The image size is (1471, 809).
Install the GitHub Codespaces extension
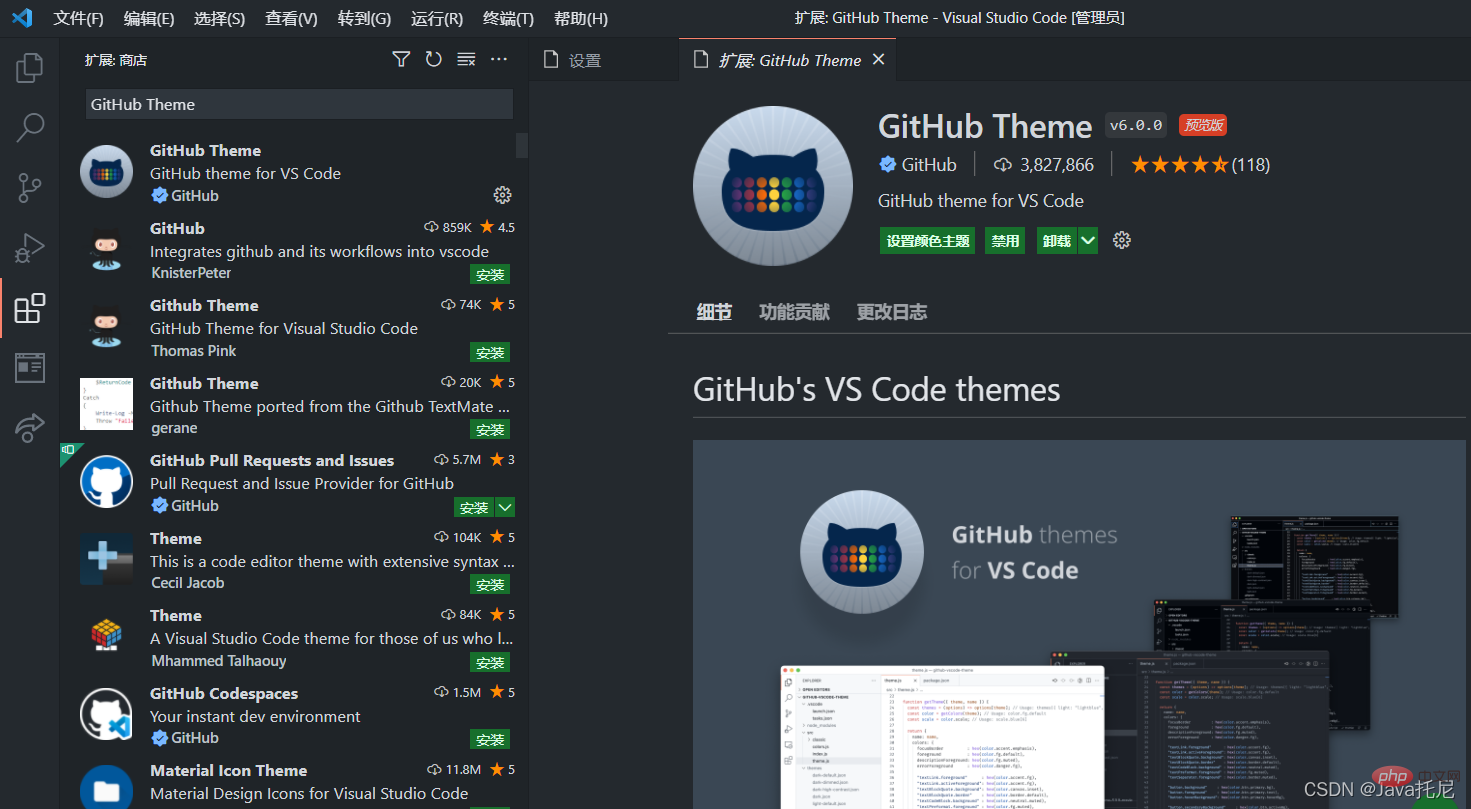point(490,740)
